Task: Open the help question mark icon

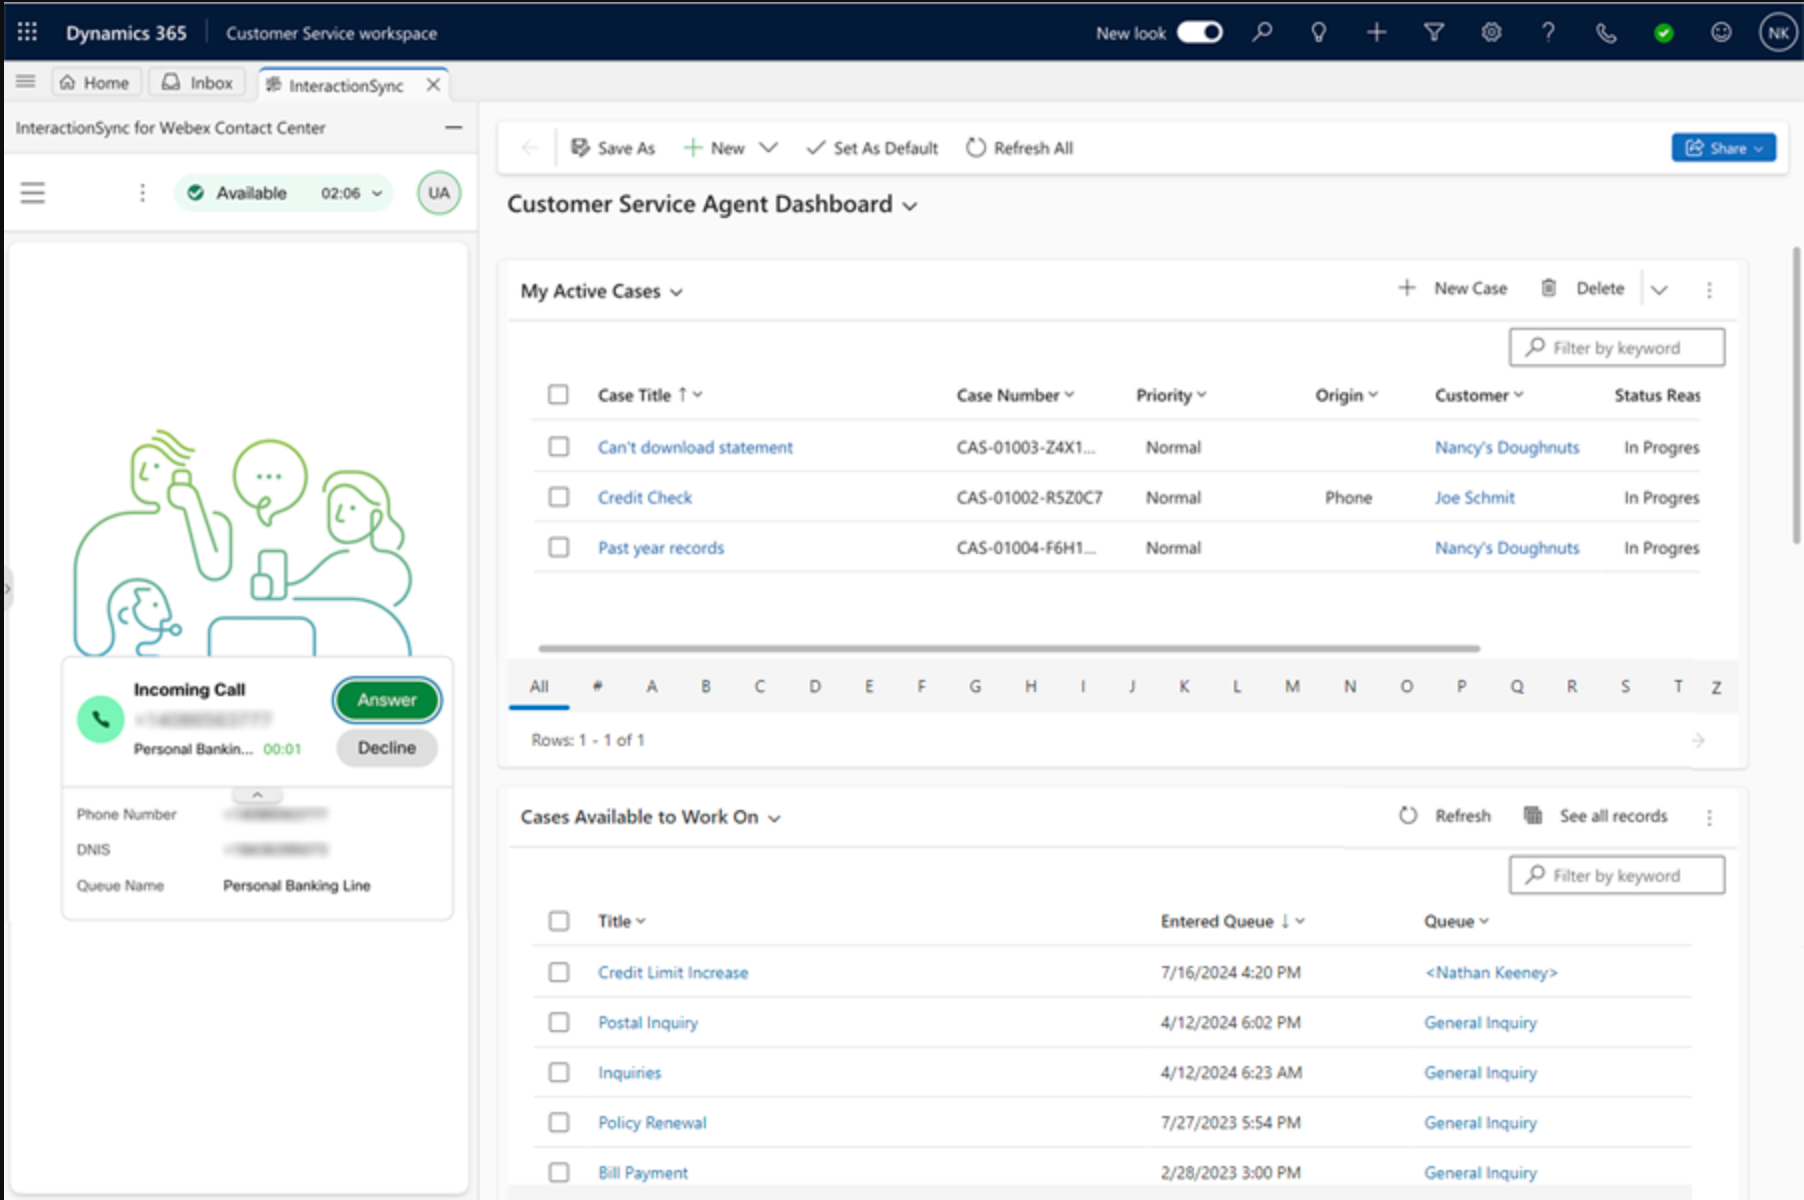Action: pos(1548,32)
